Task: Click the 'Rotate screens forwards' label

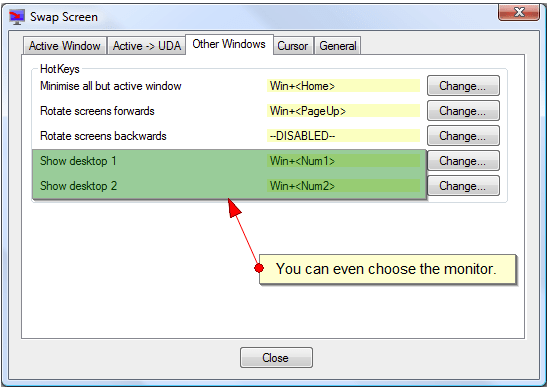Action: [97, 111]
